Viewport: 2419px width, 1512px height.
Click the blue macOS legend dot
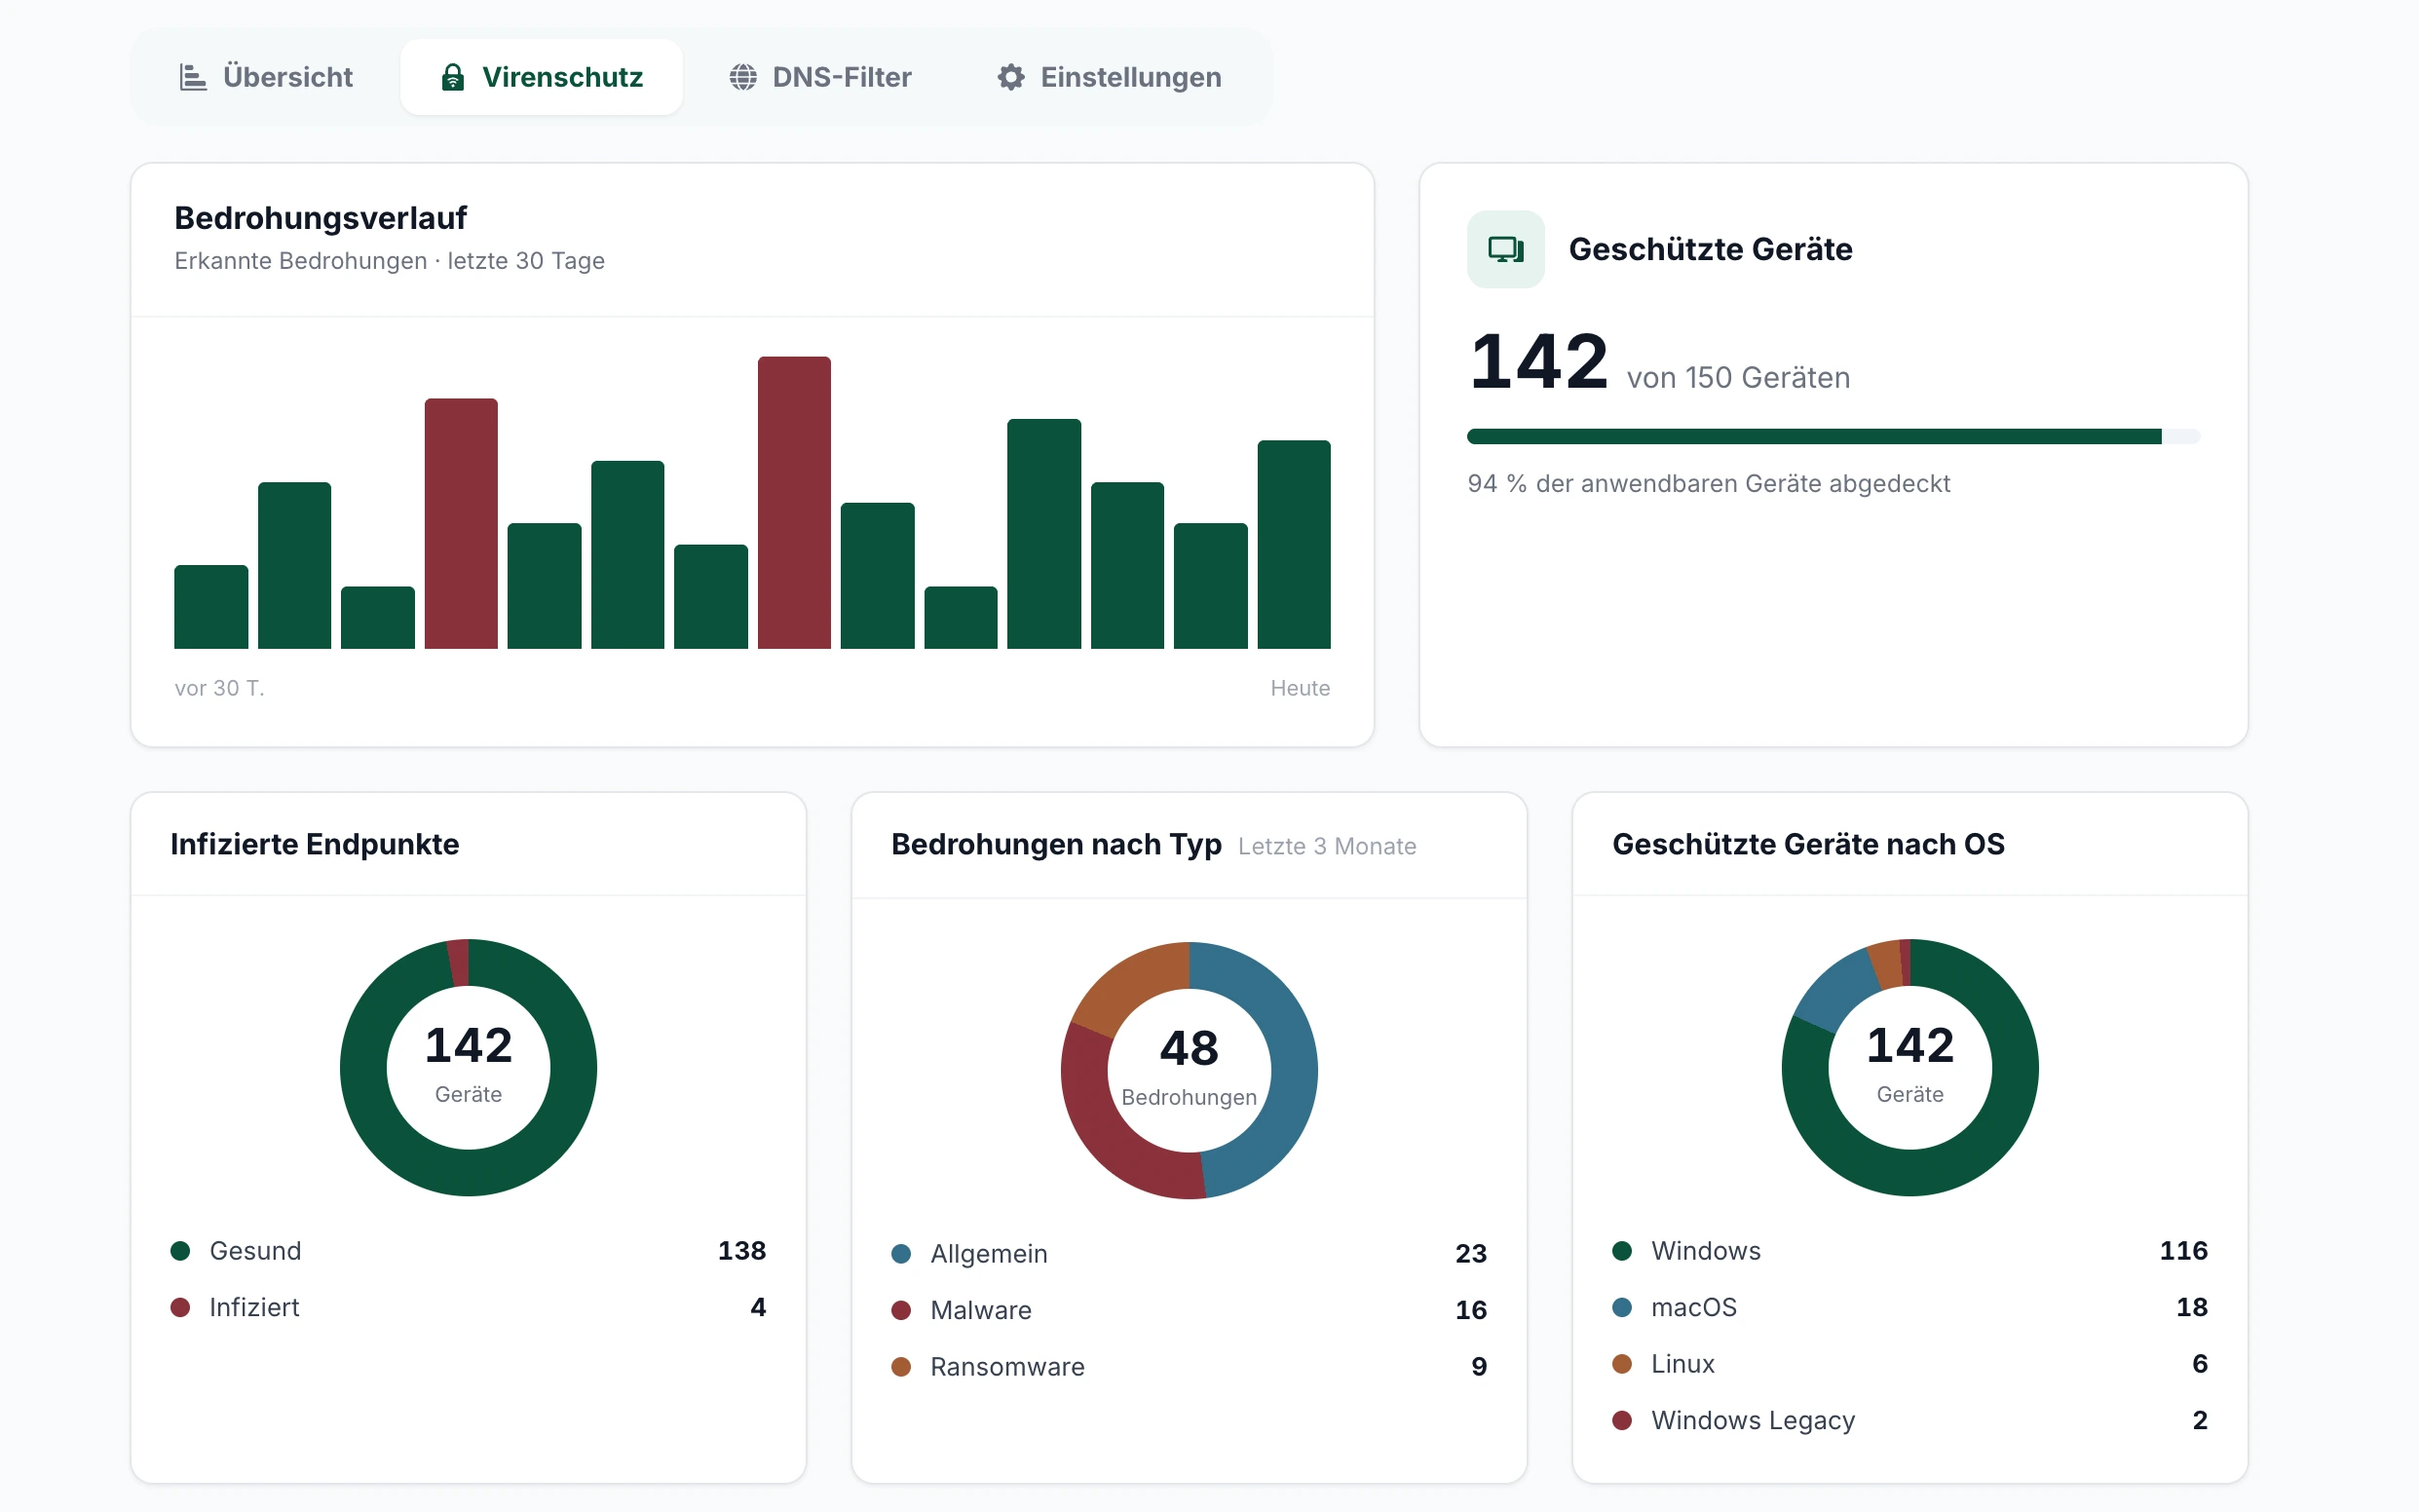point(1622,1307)
